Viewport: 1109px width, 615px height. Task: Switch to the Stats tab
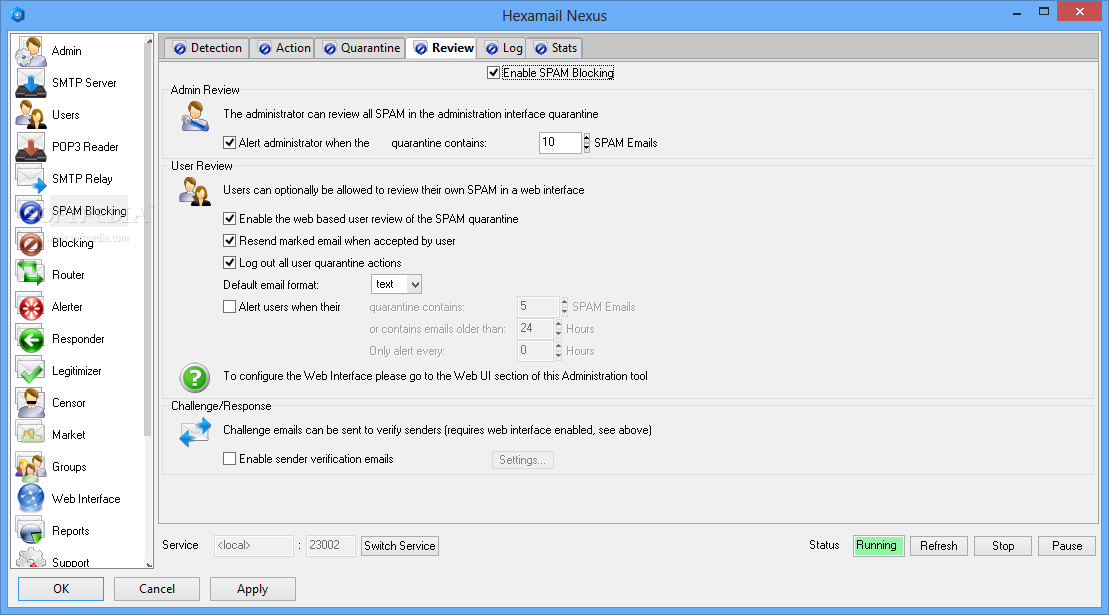click(555, 48)
